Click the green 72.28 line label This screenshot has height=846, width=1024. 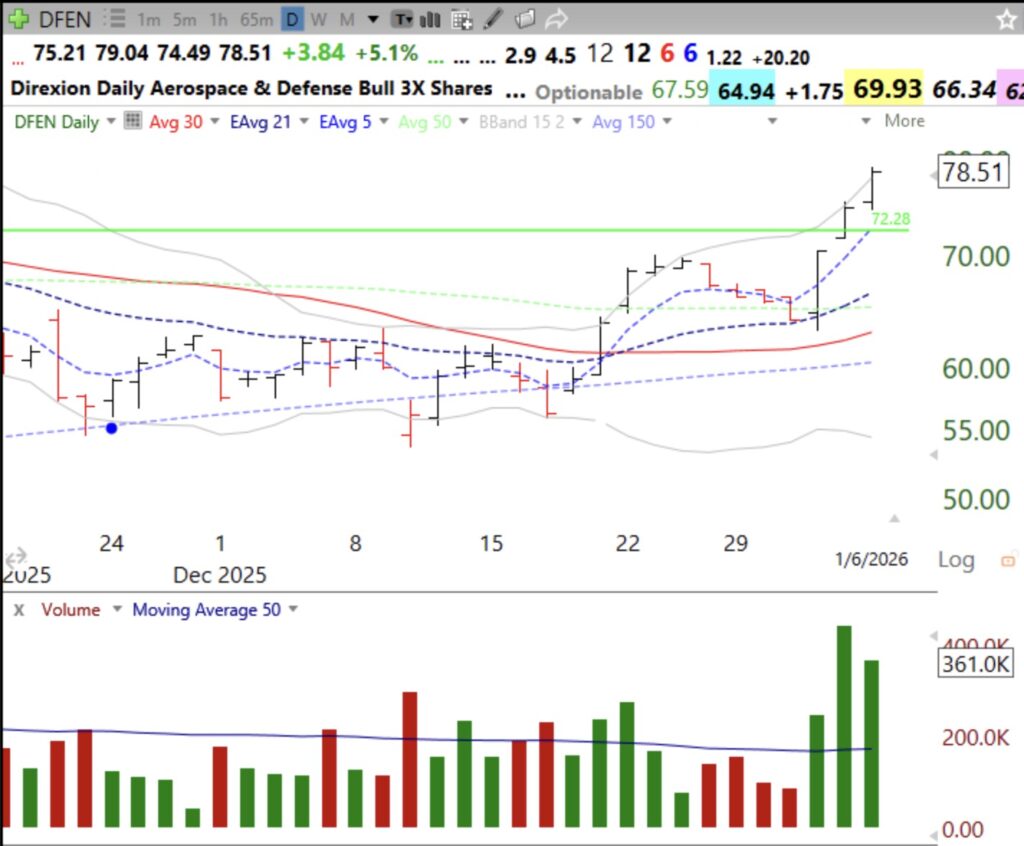(x=891, y=219)
